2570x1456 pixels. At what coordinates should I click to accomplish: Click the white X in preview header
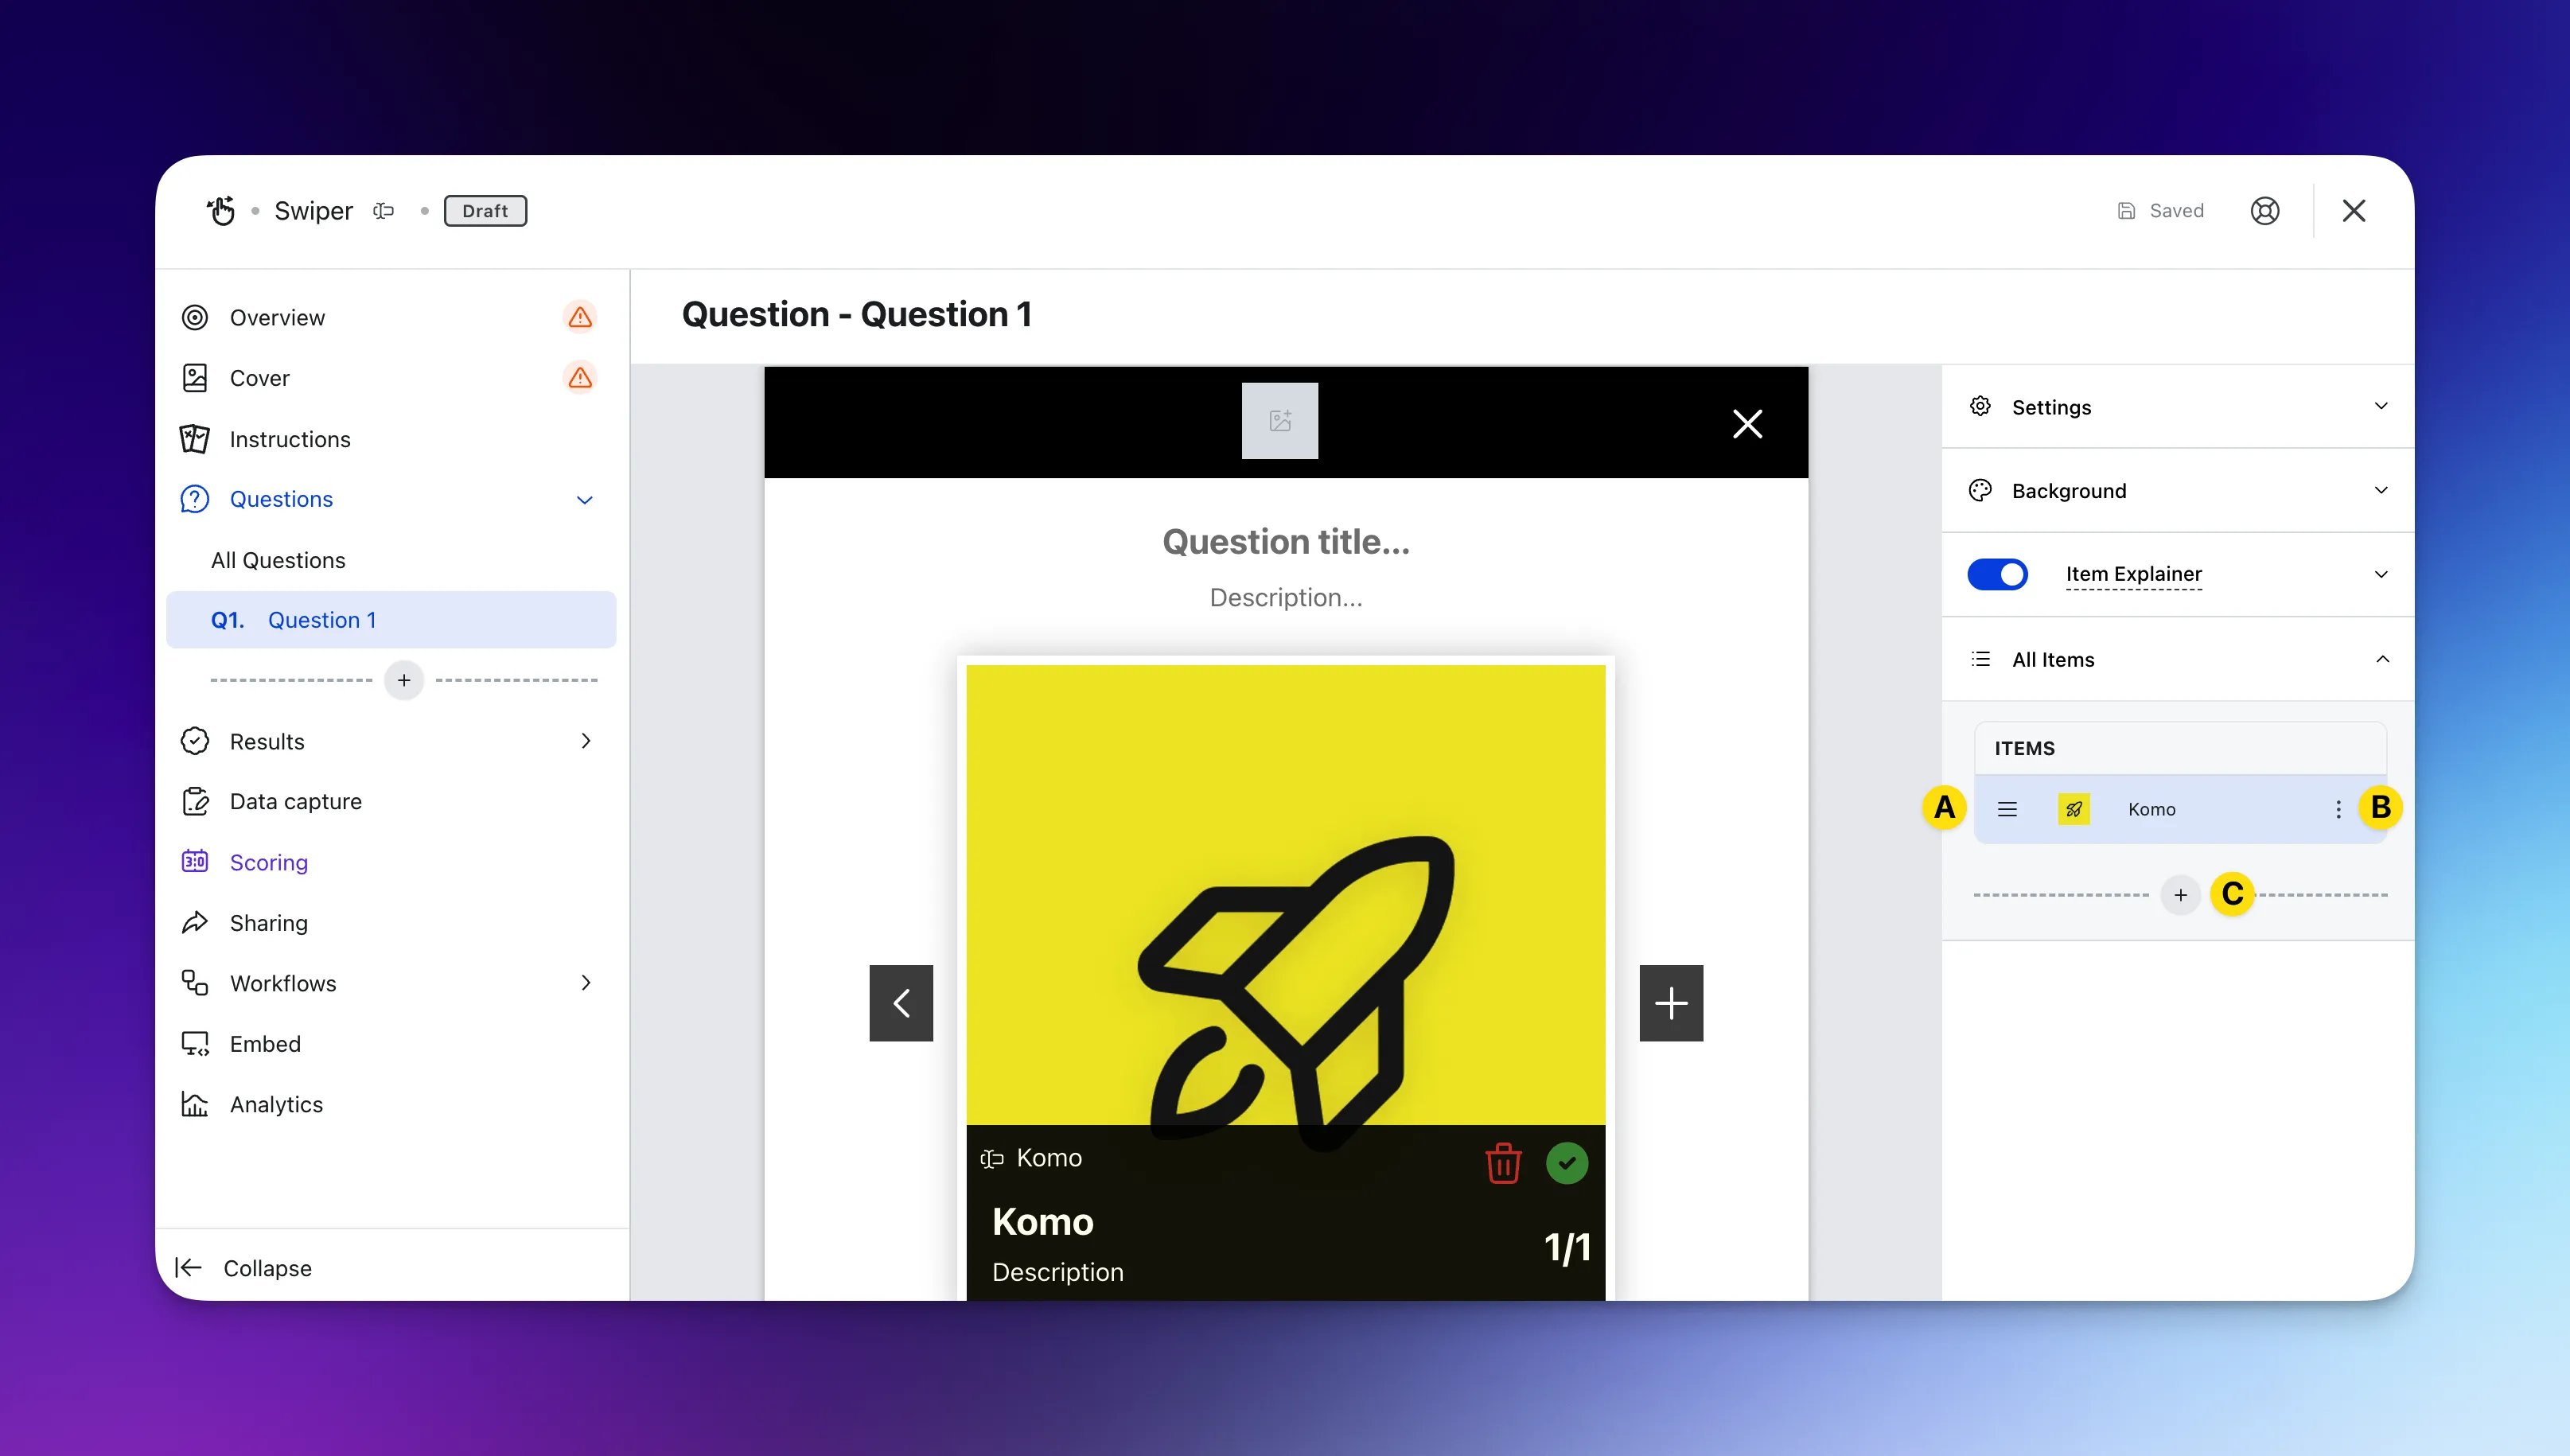[1747, 424]
